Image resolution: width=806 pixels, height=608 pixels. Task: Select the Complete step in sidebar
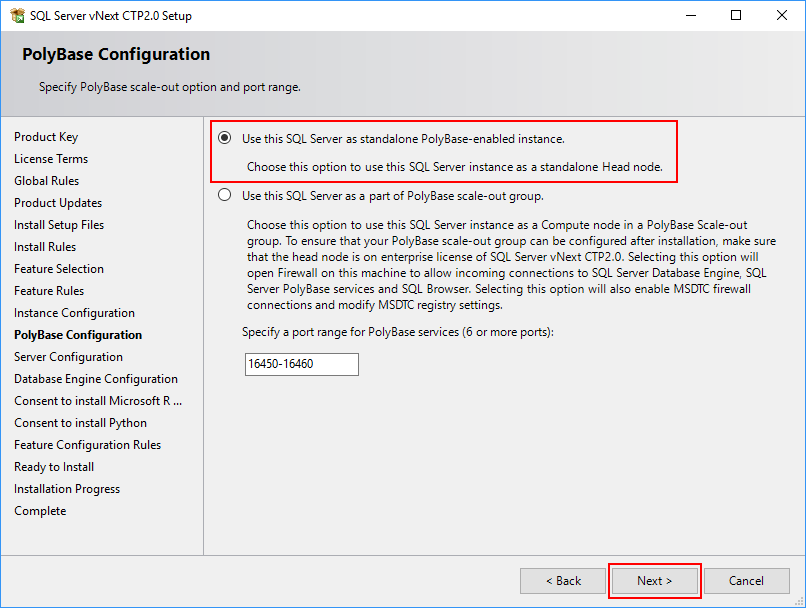tap(40, 510)
